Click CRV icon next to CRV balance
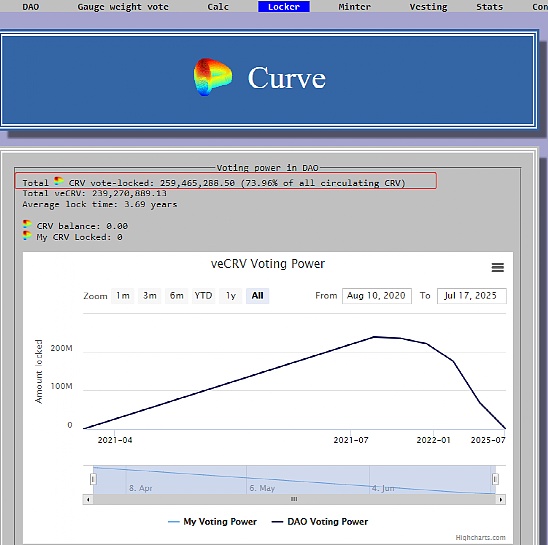The width and height of the screenshot is (548, 545). pos(27,224)
